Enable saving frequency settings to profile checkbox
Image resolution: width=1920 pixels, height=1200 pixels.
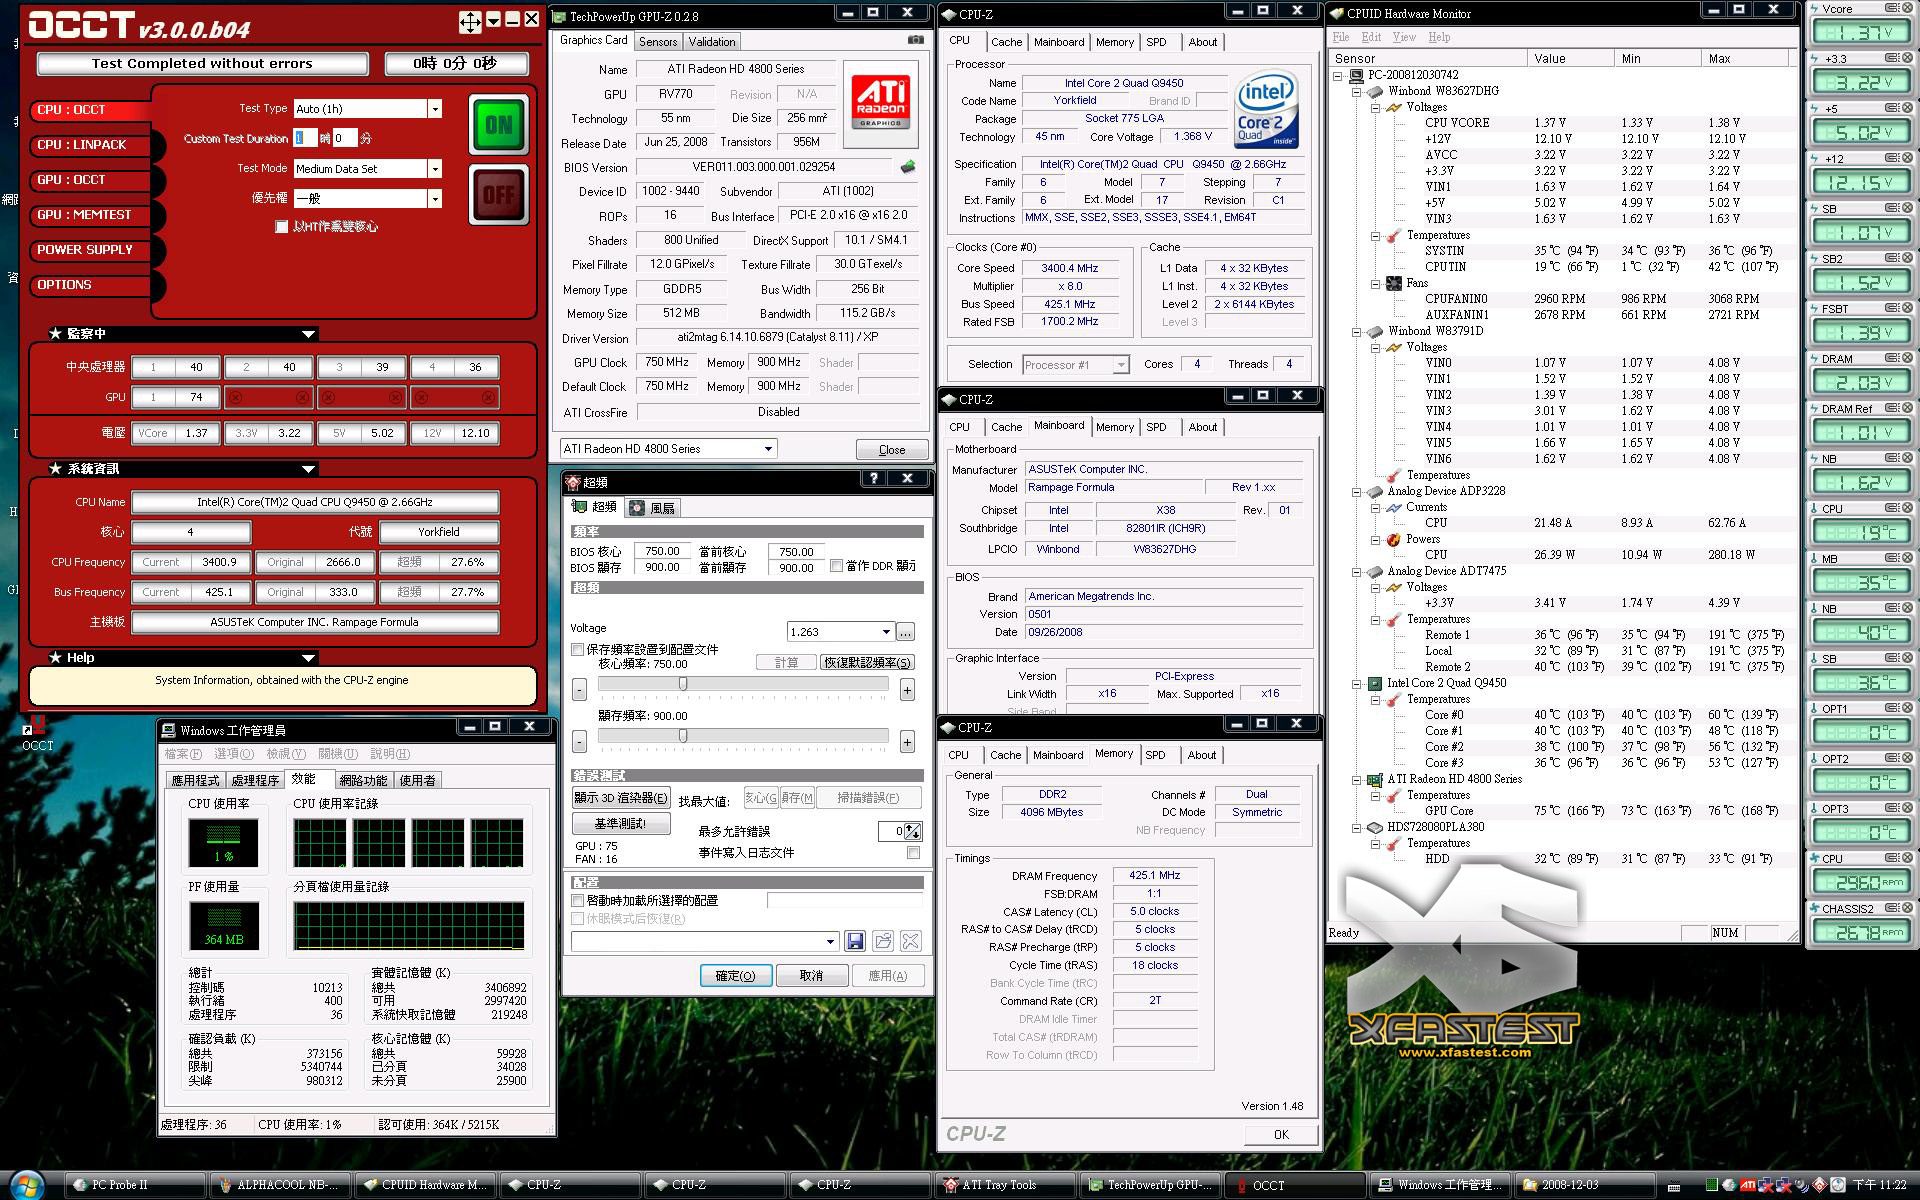[x=578, y=649]
